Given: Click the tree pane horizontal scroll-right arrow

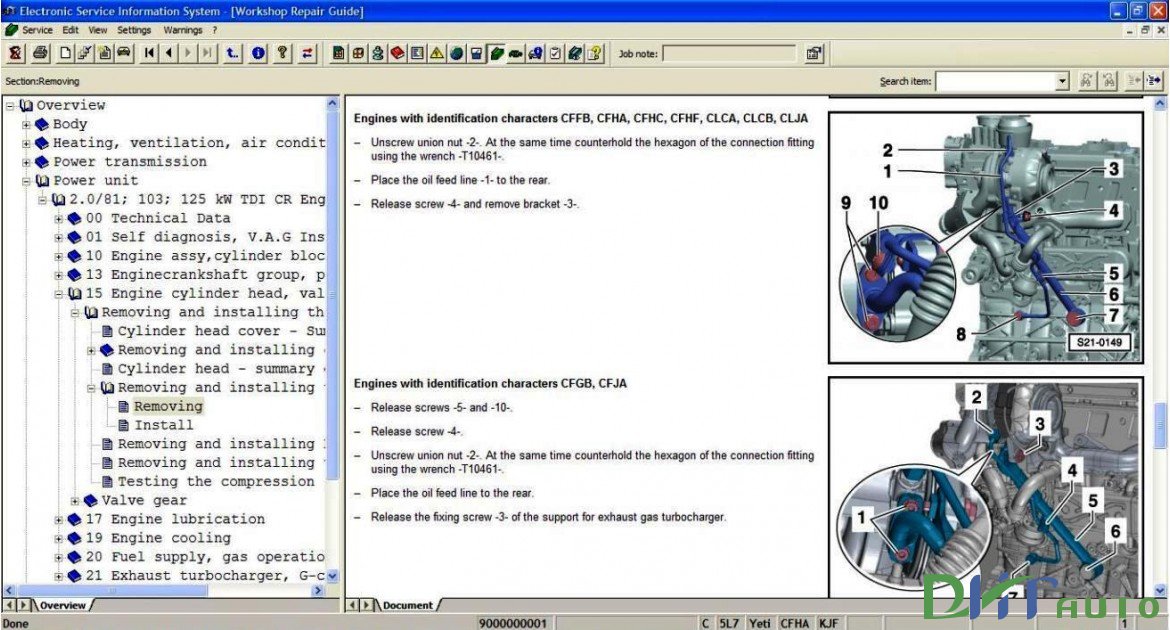Looking at the screenshot, I should (318, 590).
